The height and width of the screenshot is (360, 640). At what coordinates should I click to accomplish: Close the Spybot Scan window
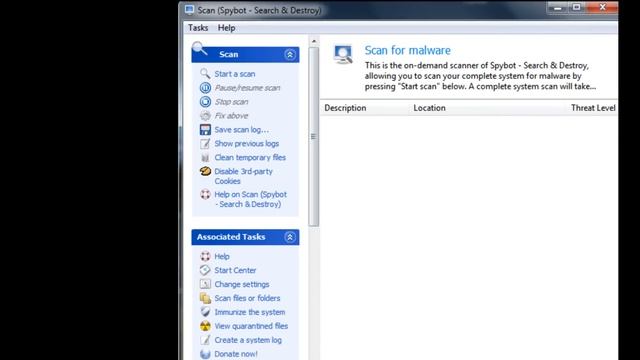[602, 7]
